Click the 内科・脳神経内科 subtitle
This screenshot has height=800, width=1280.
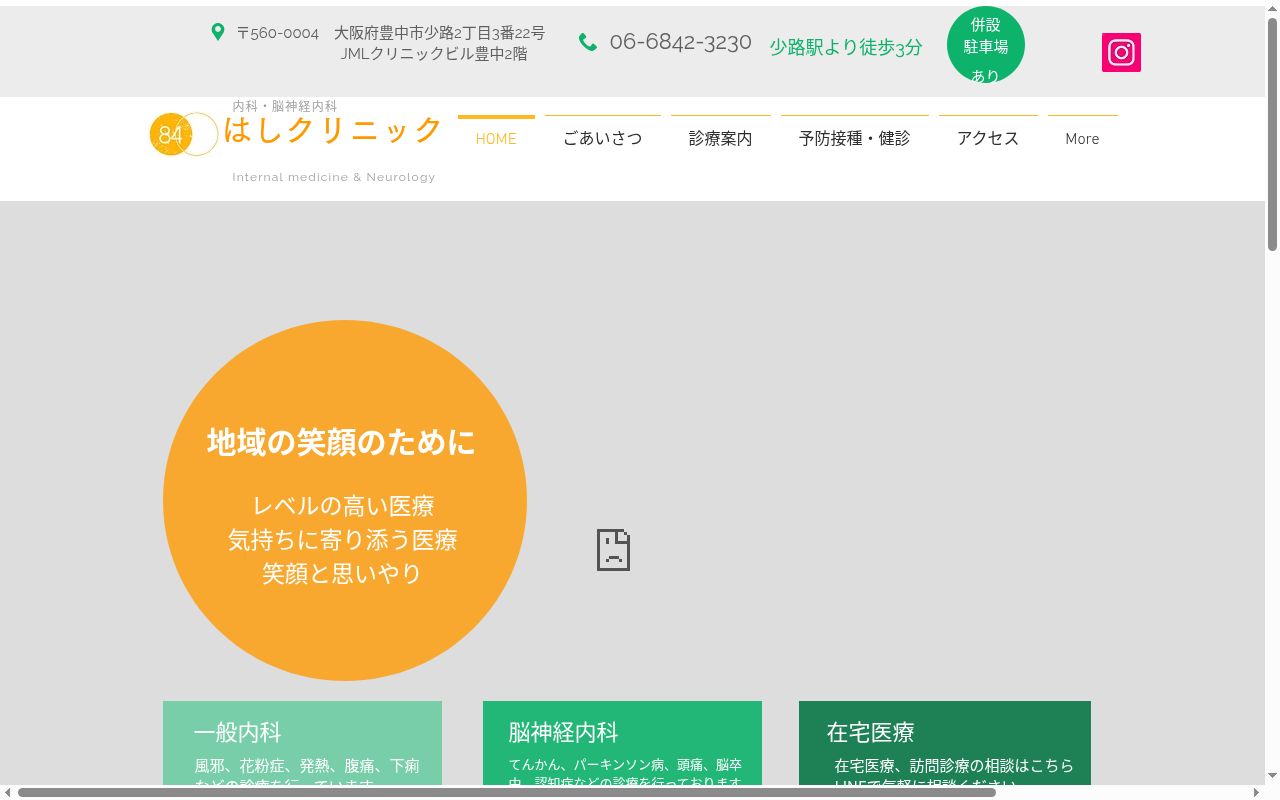click(285, 106)
